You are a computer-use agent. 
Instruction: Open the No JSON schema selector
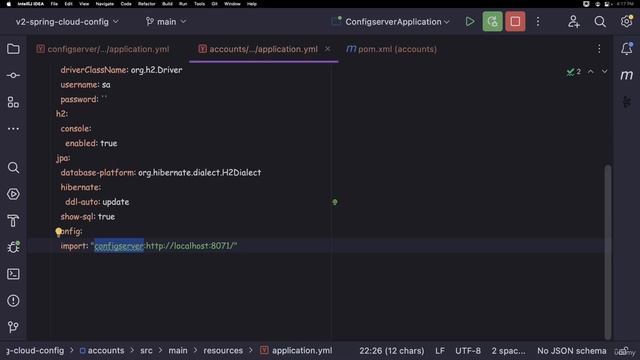pos(571,351)
